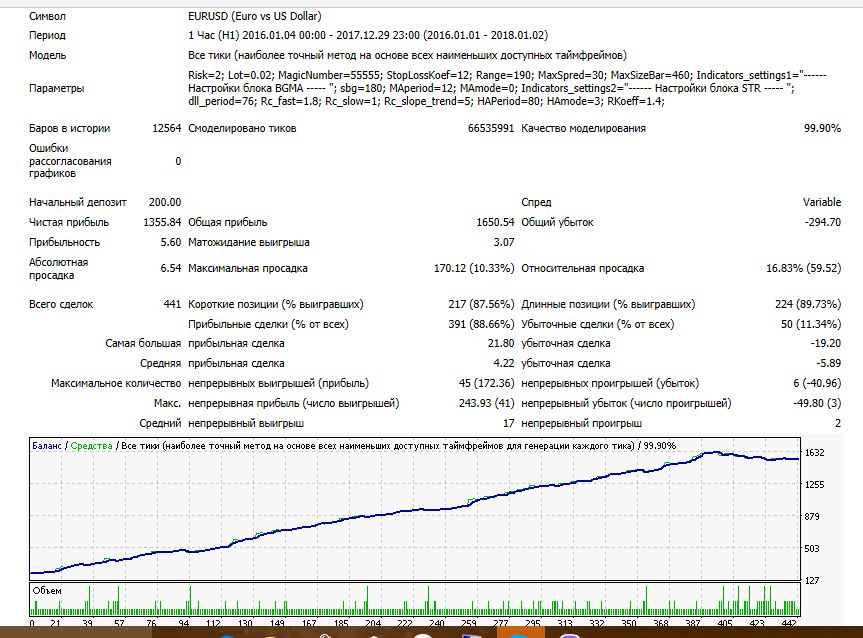The width and height of the screenshot is (863, 638).
Task: Click the "Максимальное количество" row label
Action: 116,383
